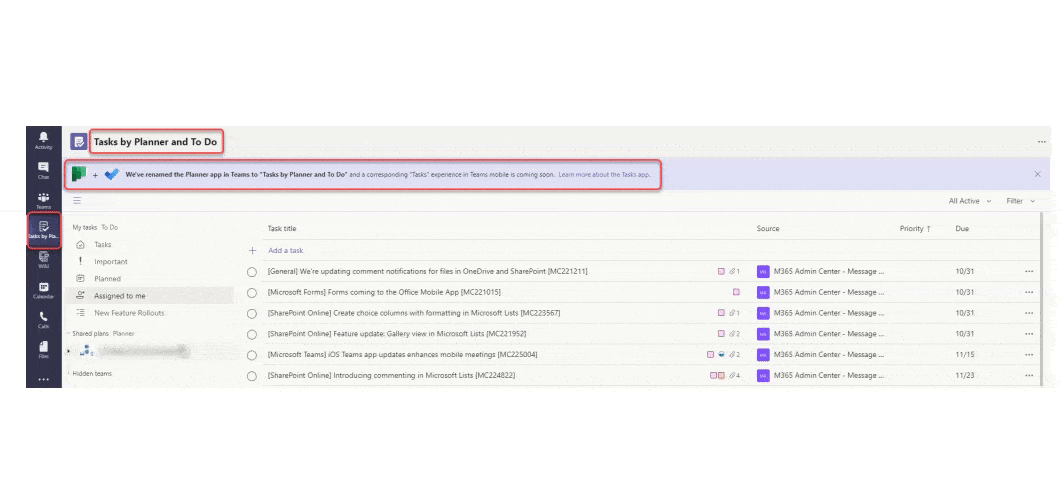Open Chat in the sidebar
The width and height of the screenshot is (1062, 496).
pyautogui.click(x=43, y=170)
